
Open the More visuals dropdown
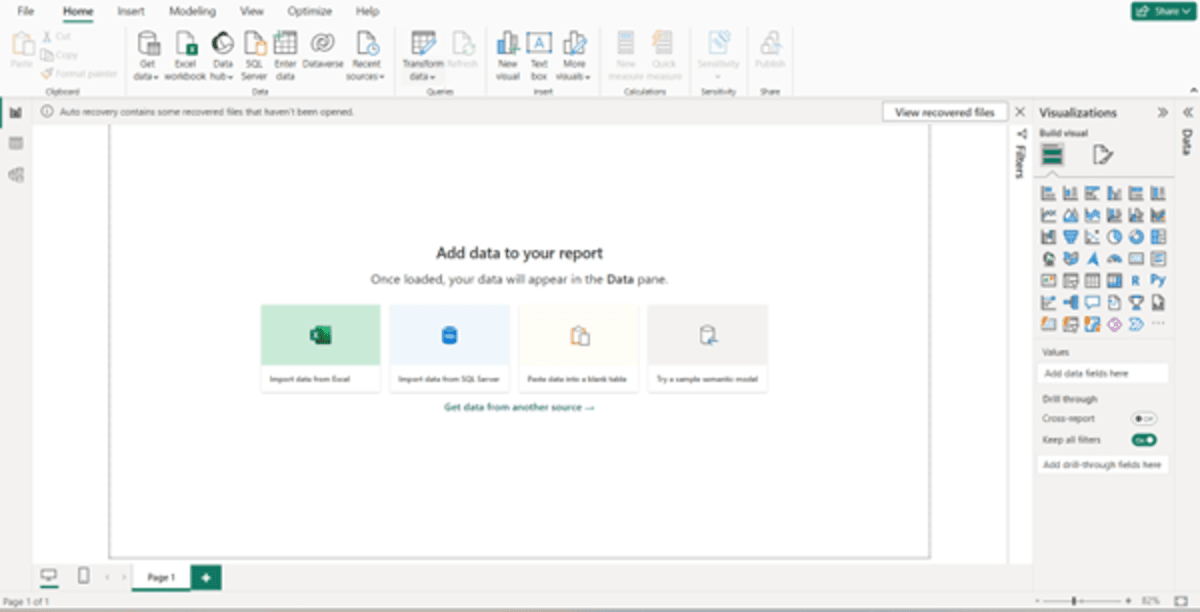click(573, 55)
